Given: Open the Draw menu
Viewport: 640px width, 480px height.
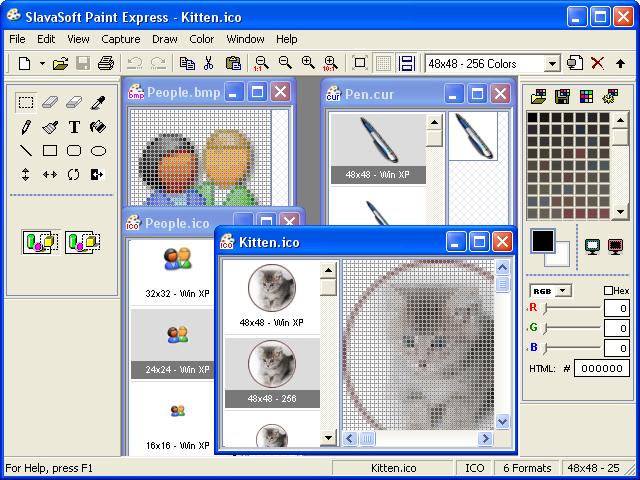Looking at the screenshot, I should pos(164,39).
